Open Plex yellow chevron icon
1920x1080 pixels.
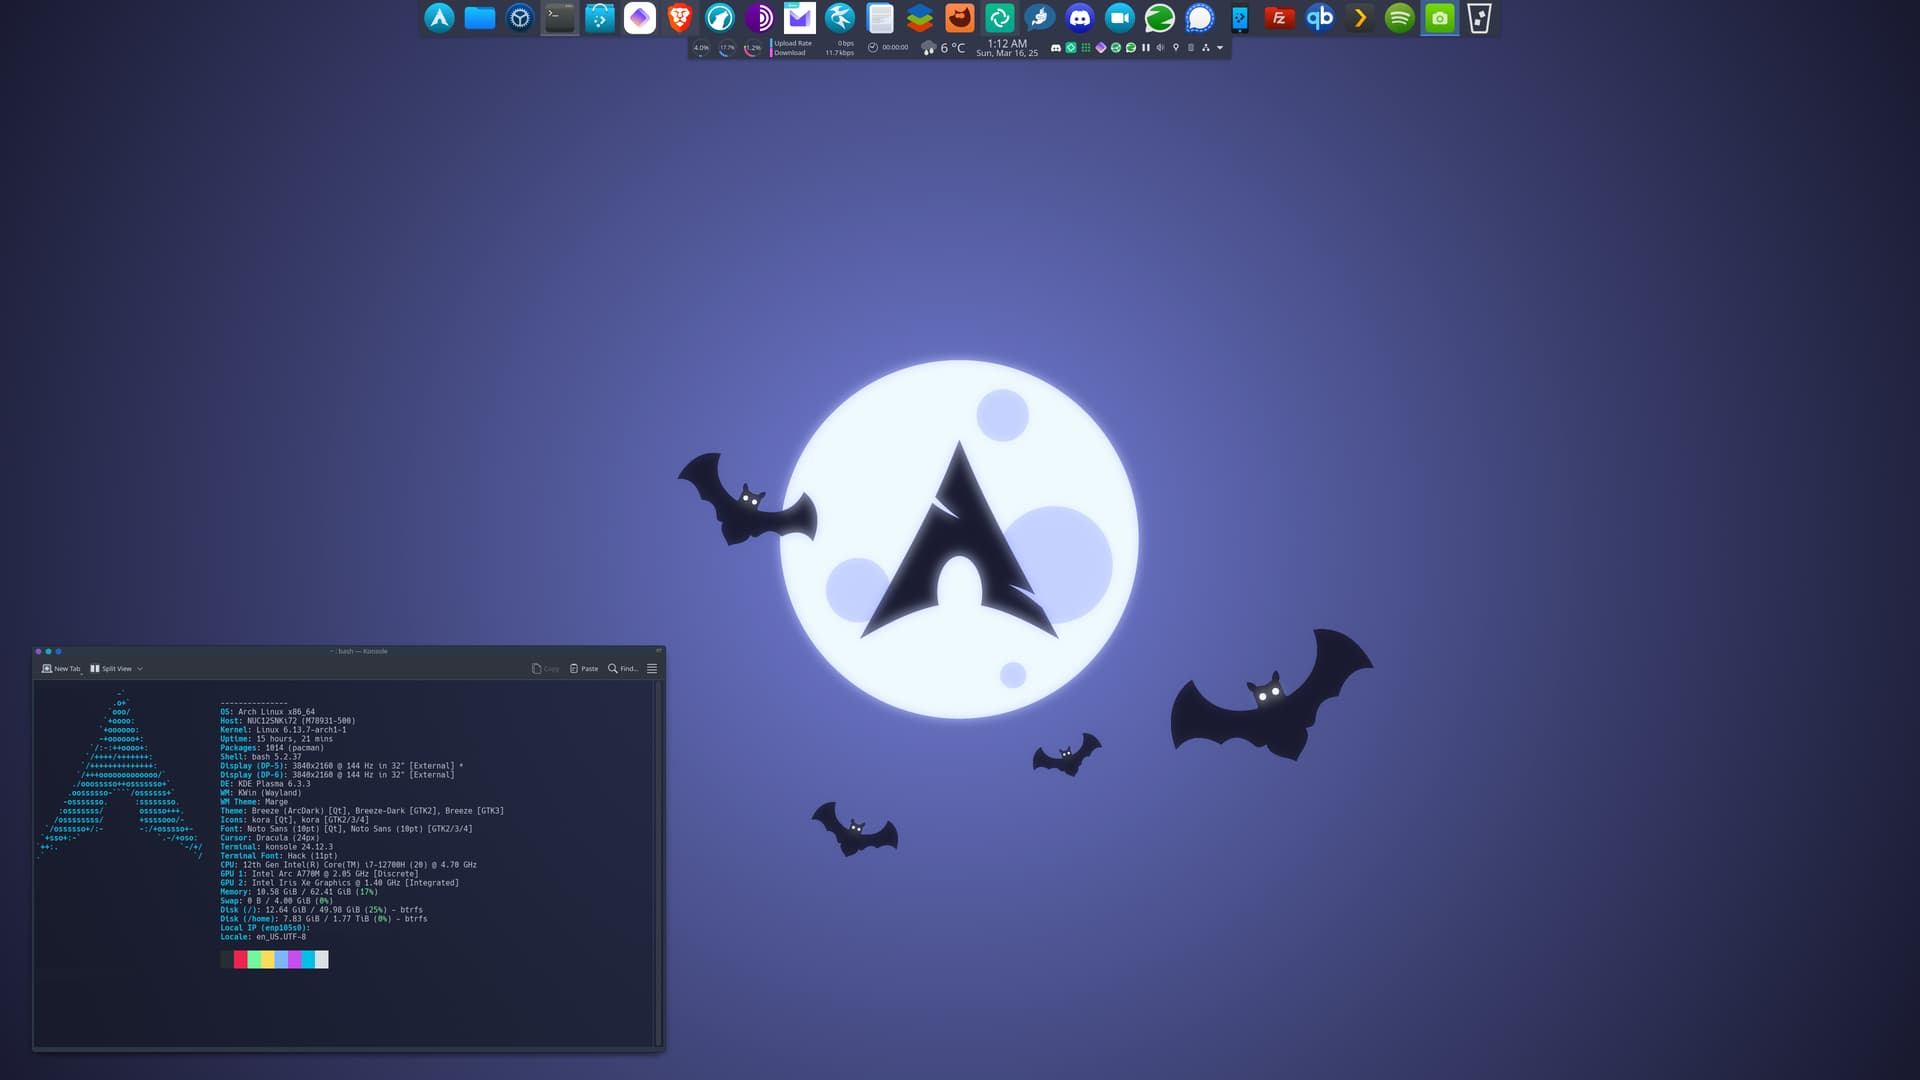tap(1360, 18)
